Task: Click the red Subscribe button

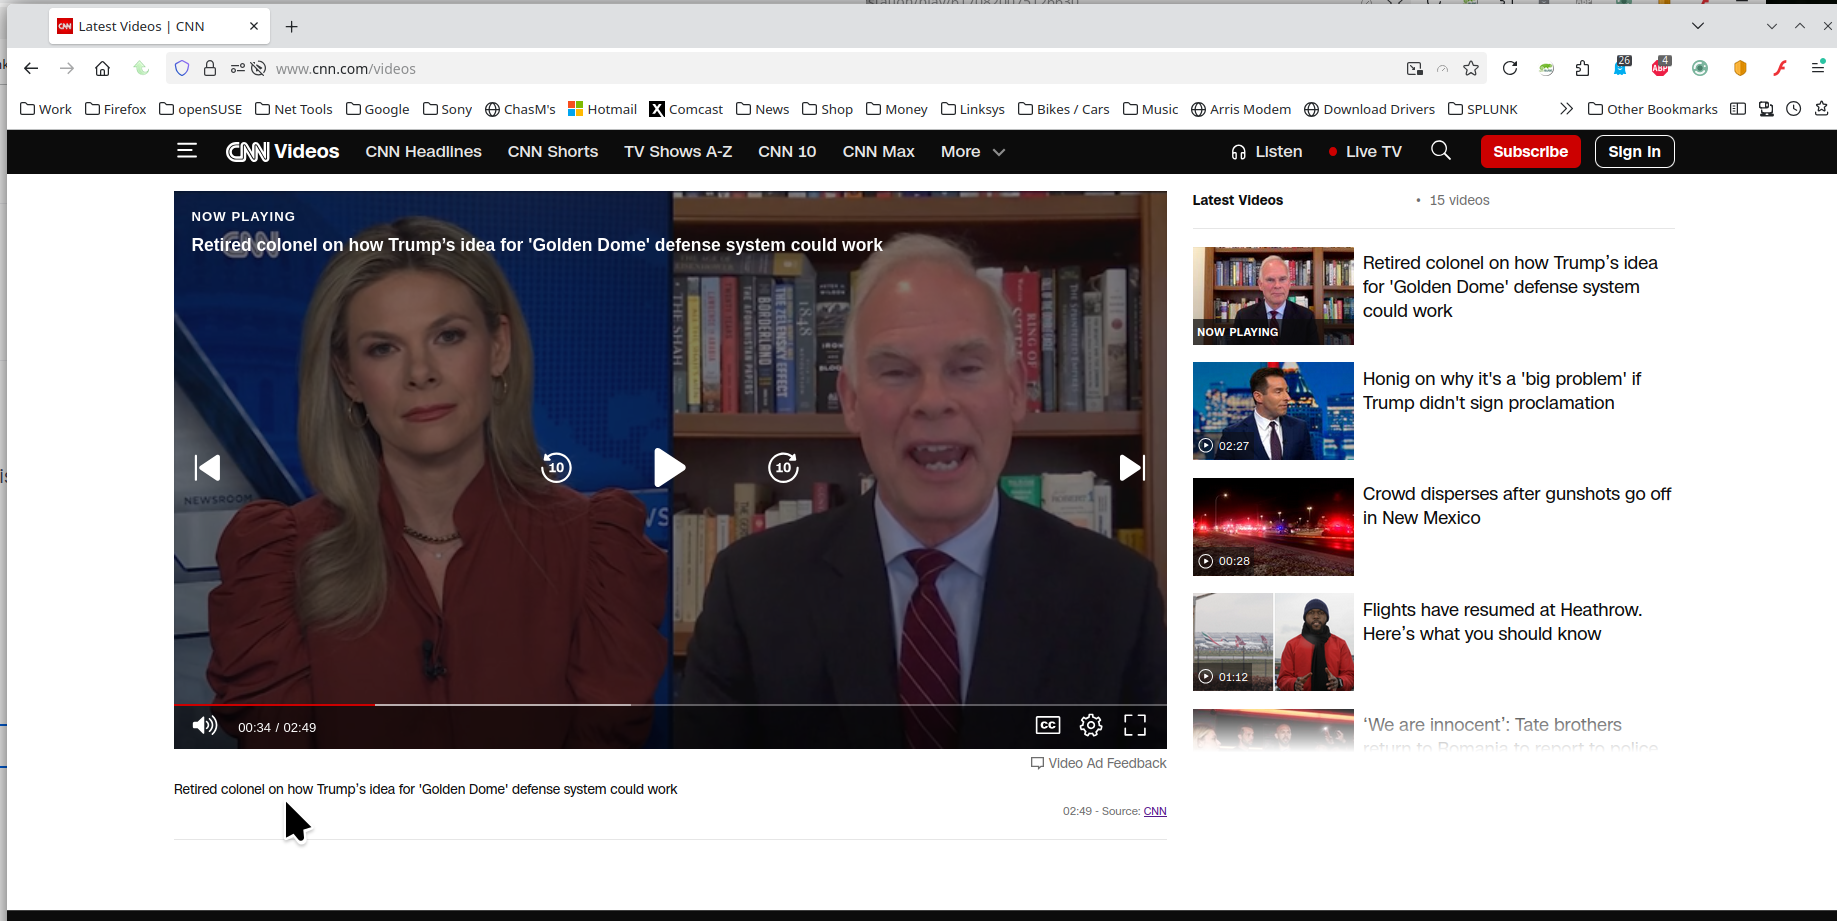Action: click(1530, 151)
